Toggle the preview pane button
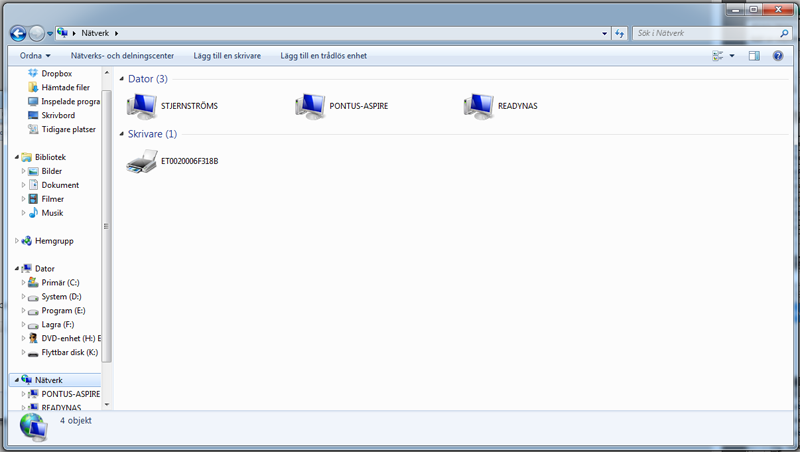The height and width of the screenshot is (452, 800). click(754, 56)
